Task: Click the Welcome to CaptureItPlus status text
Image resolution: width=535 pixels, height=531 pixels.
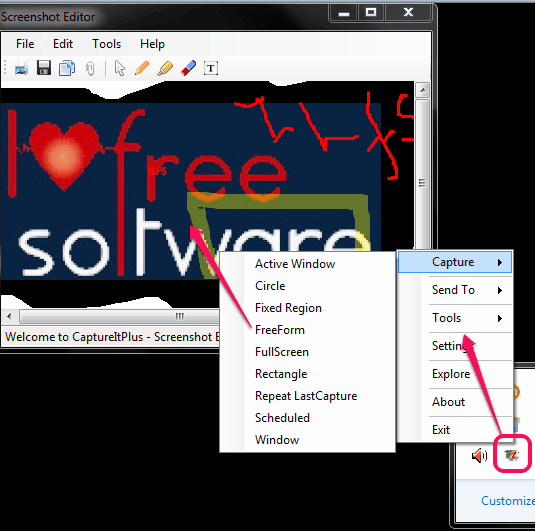Action: tap(112, 337)
